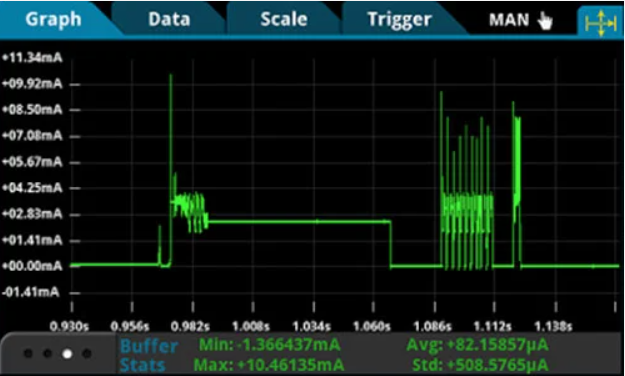The height and width of the screenshot is (376, 625).
Task: Select the Graph tab
Action: [x=53, y=19]
